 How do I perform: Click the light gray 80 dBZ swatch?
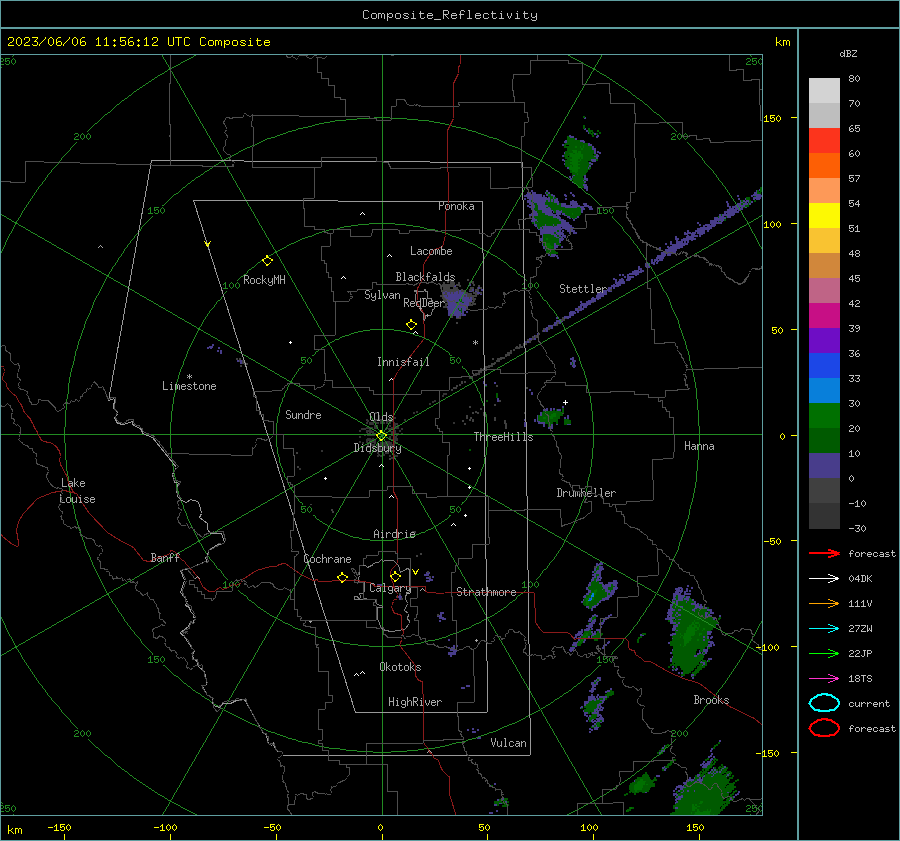tap(824, 91)
